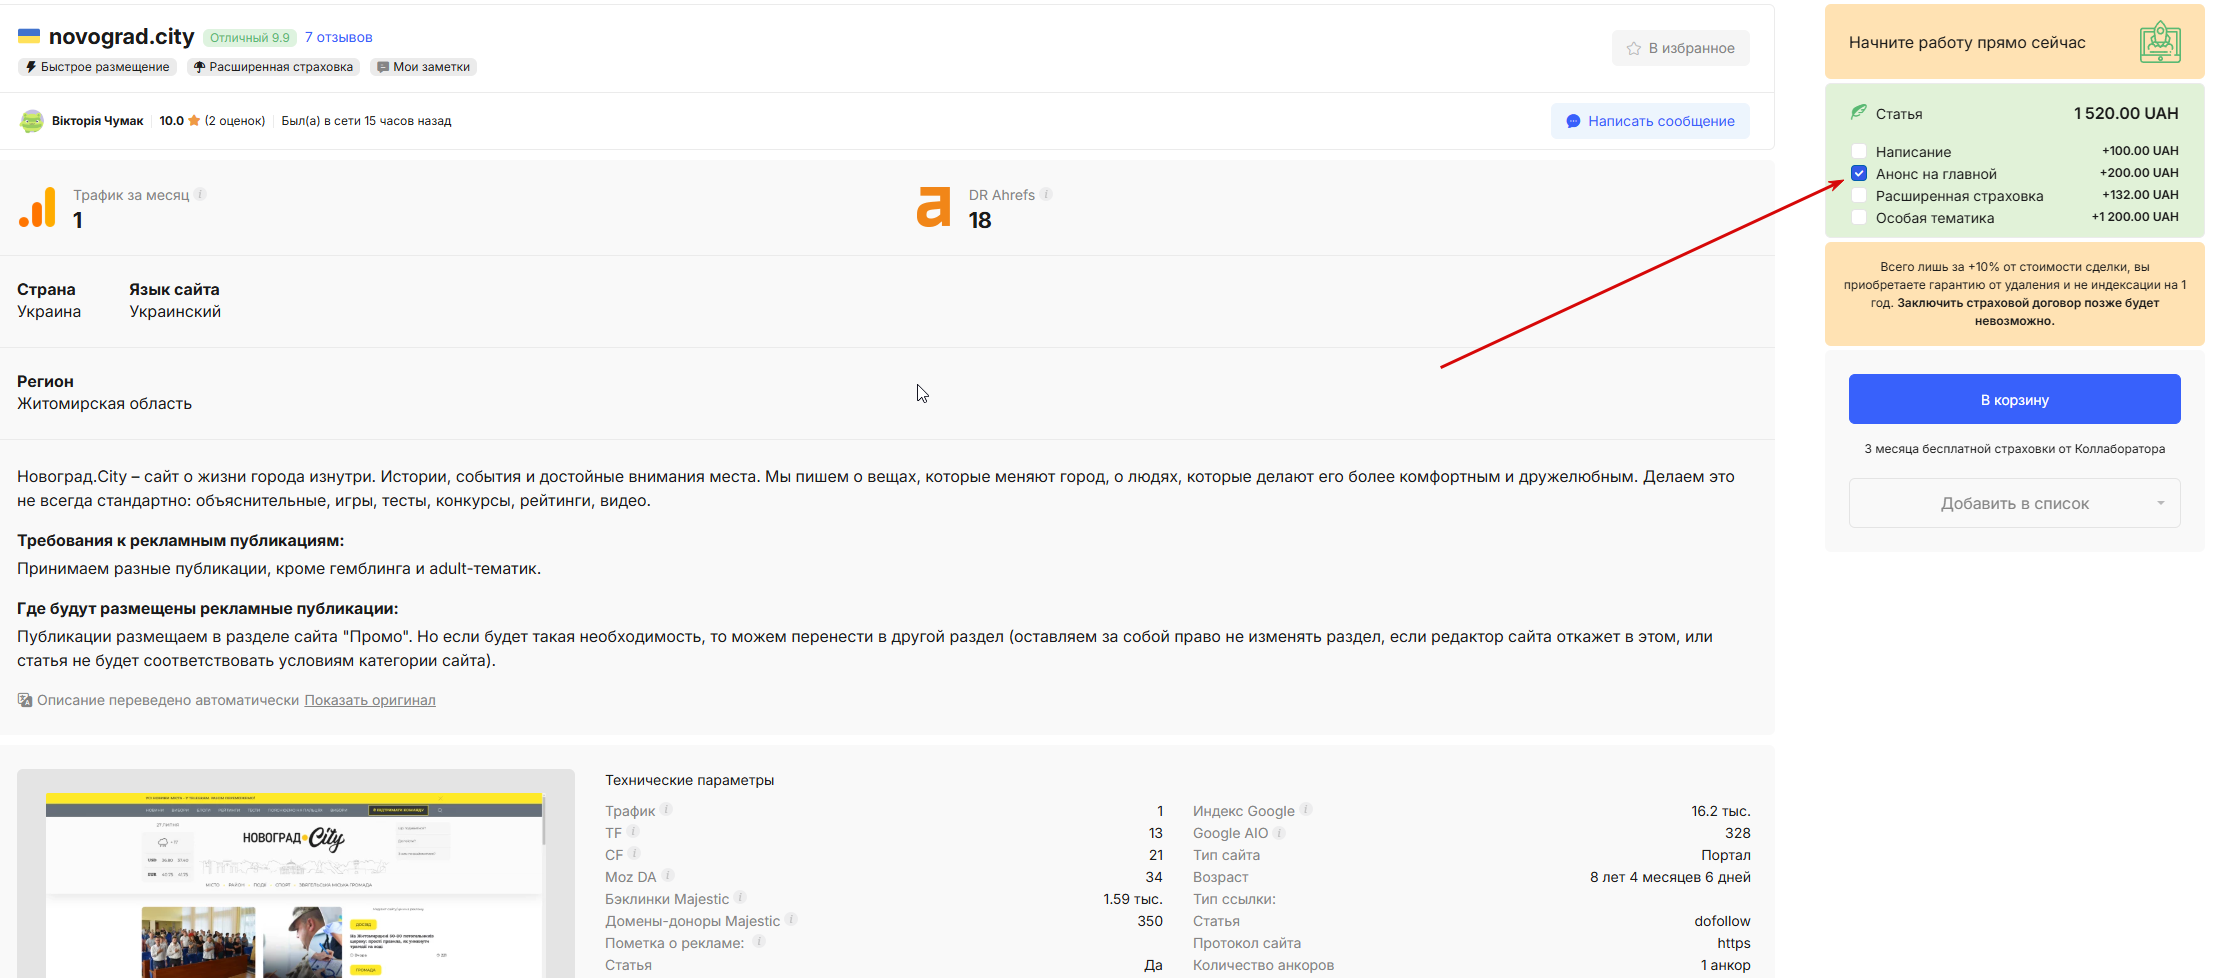Click the note icon on Мои заметки tag
This screenshot has width=2217, height=978.
383,67
